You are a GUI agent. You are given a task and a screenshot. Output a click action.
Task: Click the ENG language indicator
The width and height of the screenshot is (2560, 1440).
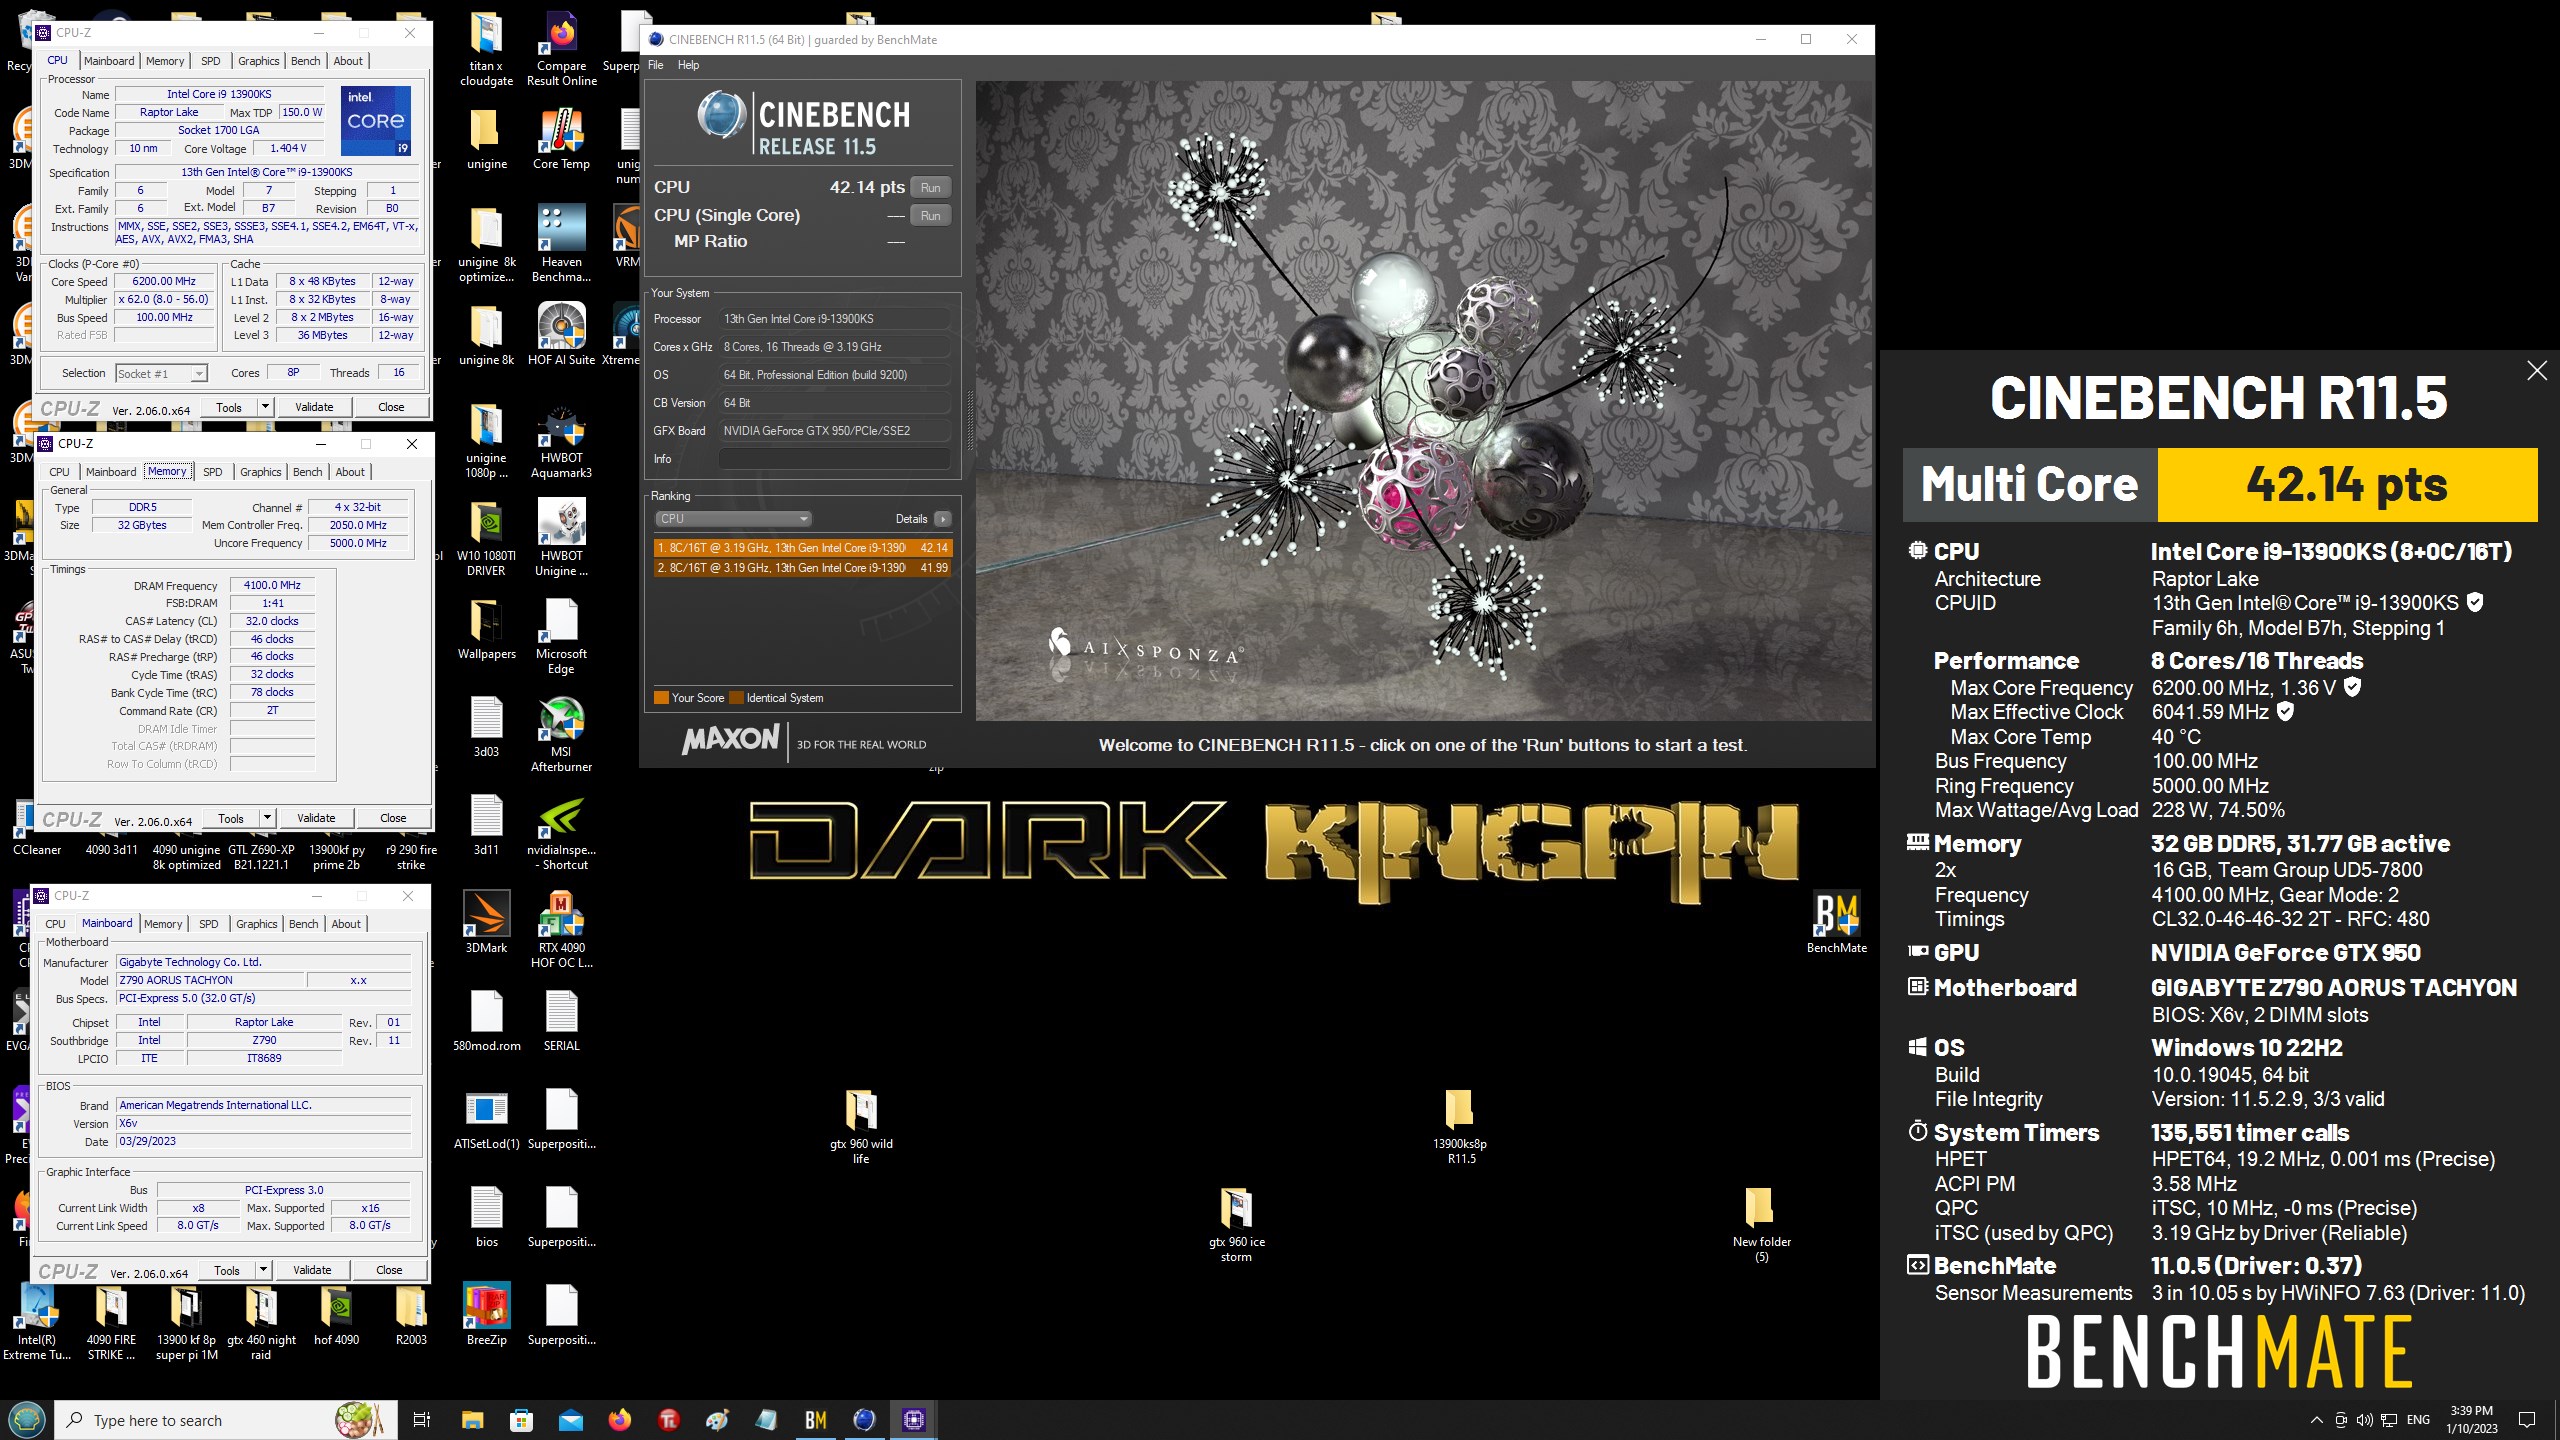[x=2418, y=1420]
